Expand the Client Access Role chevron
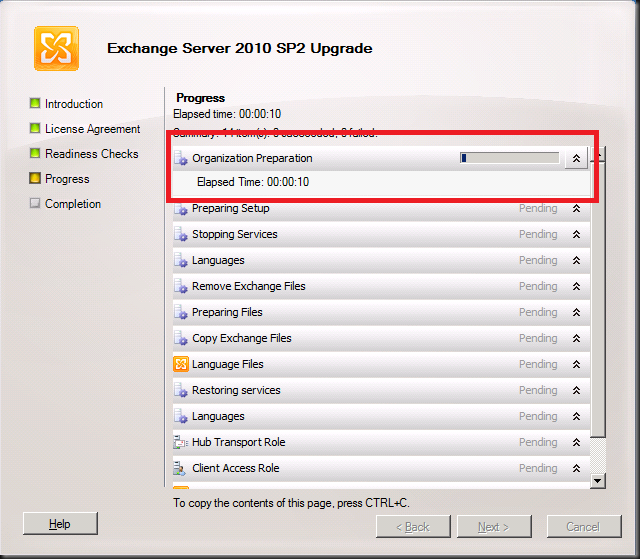 [576, 468]
